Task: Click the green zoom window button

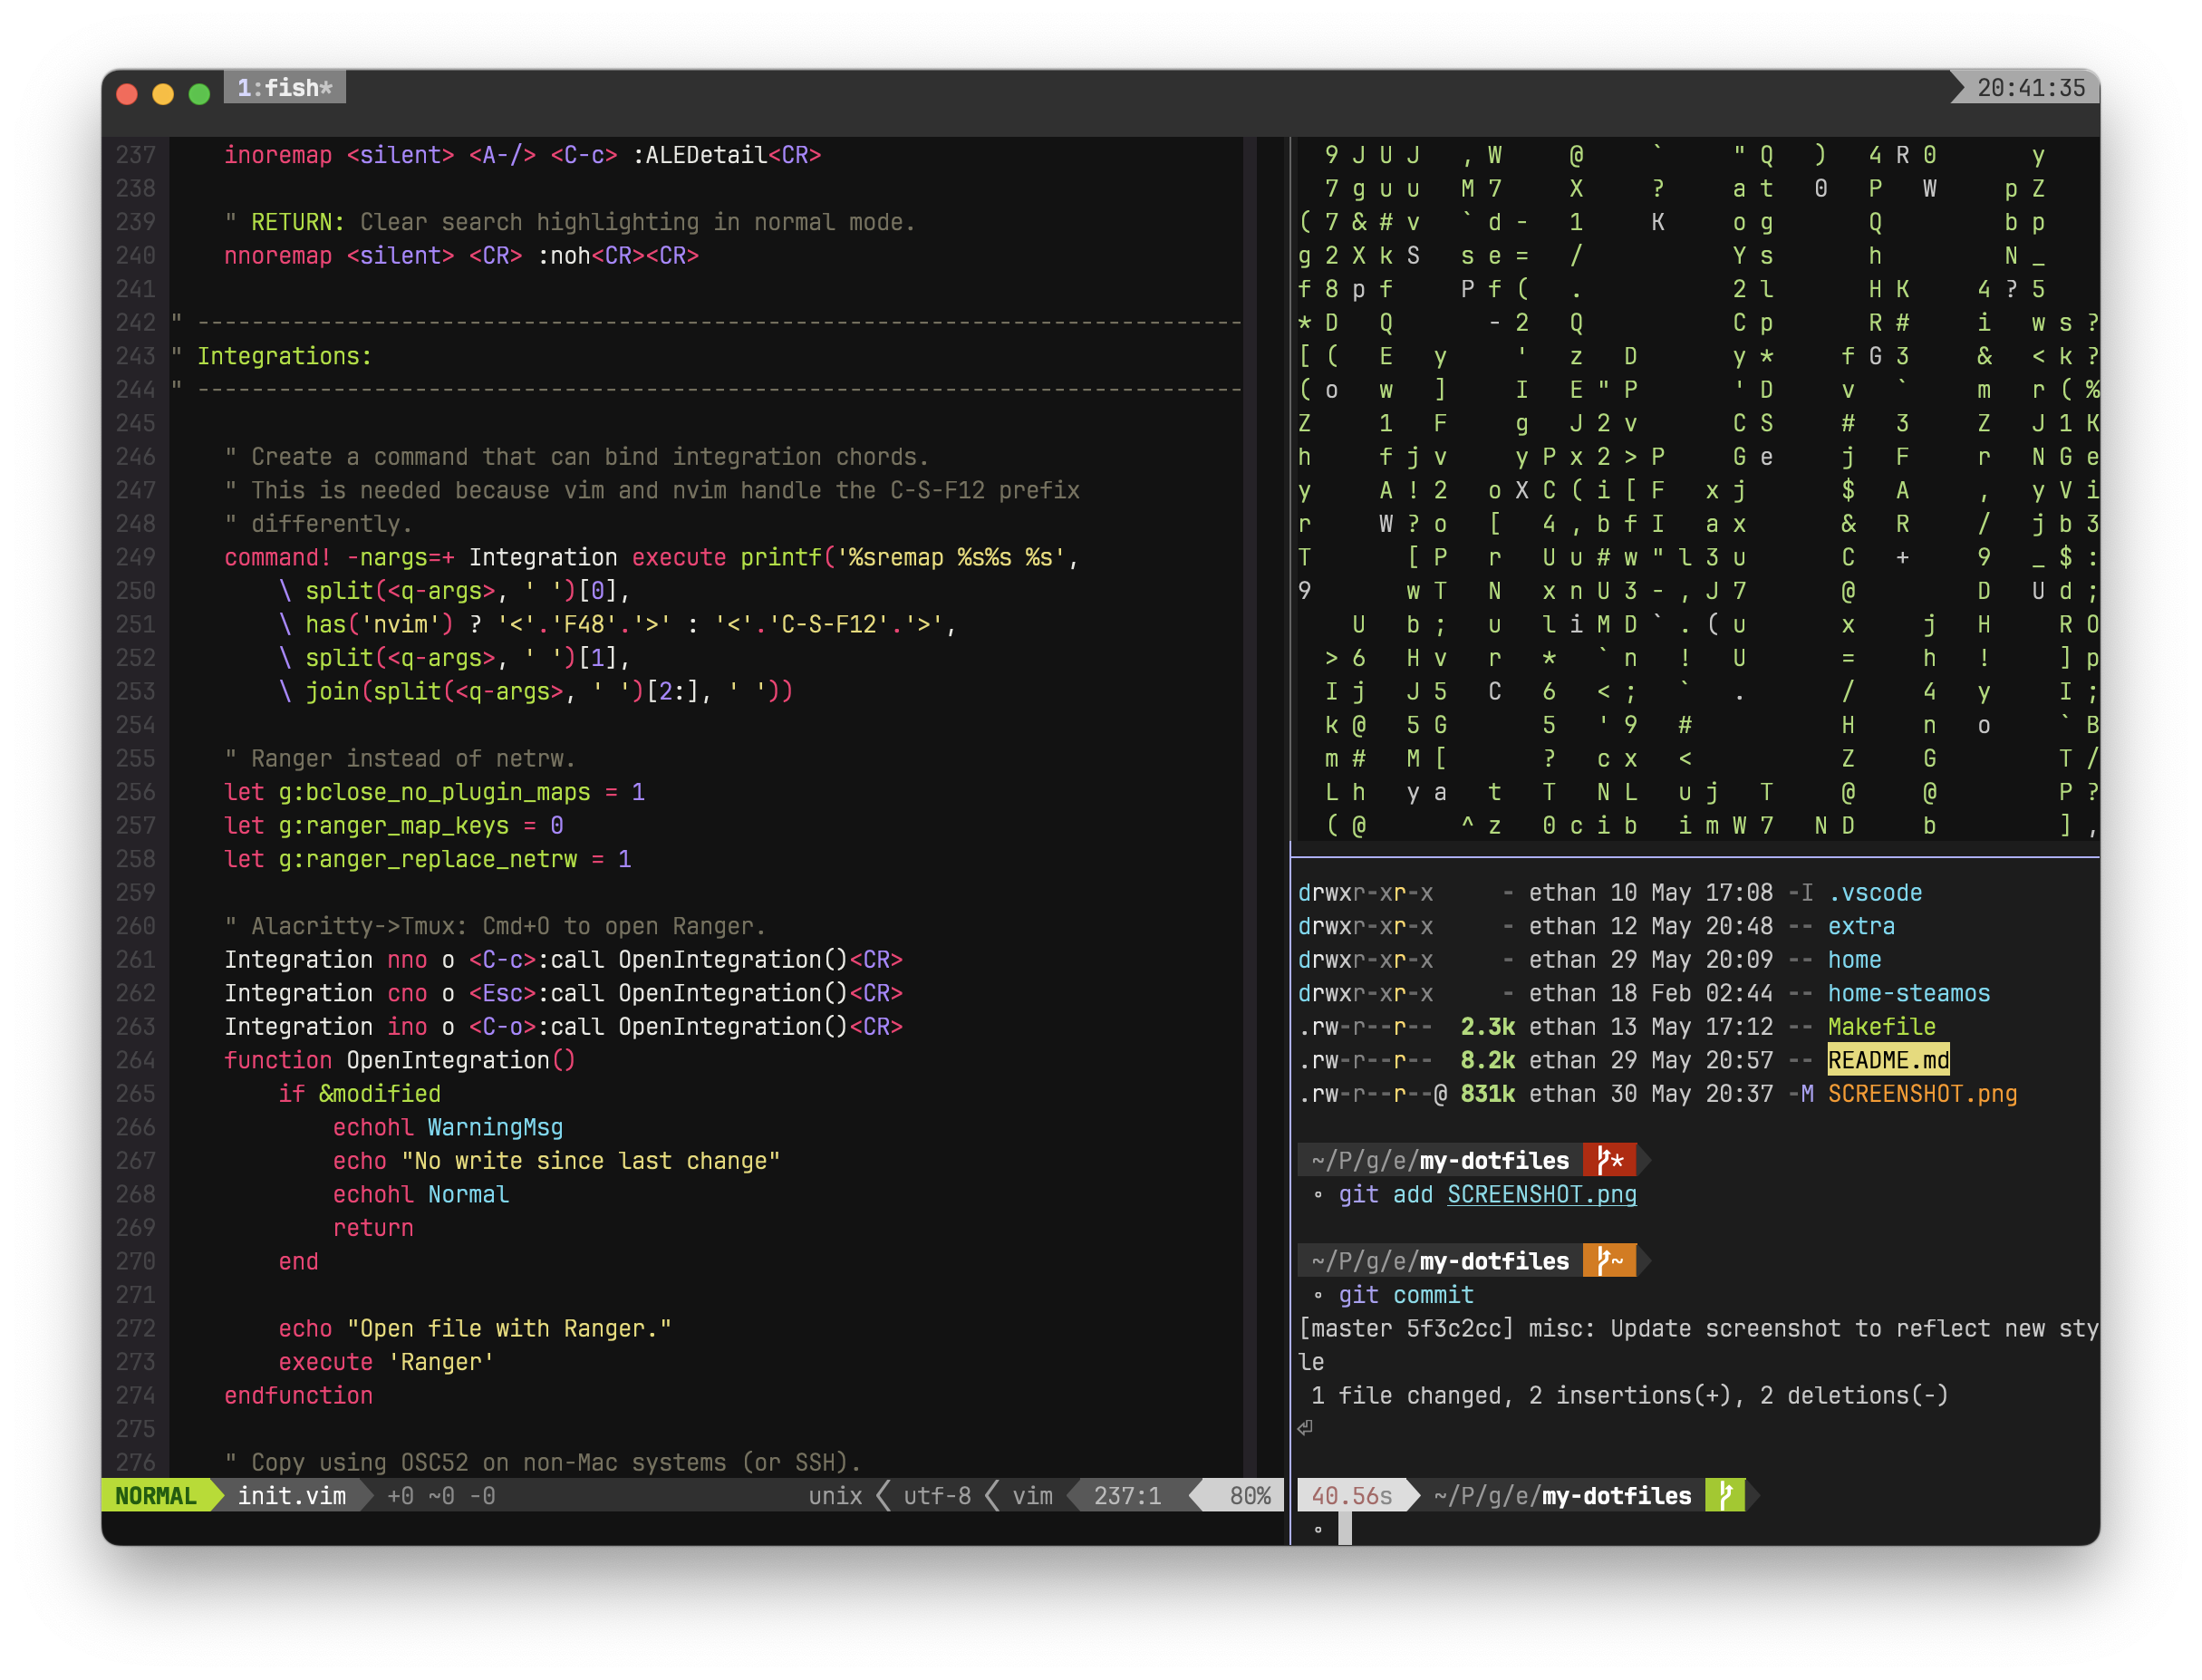Action: coord(199,94)
